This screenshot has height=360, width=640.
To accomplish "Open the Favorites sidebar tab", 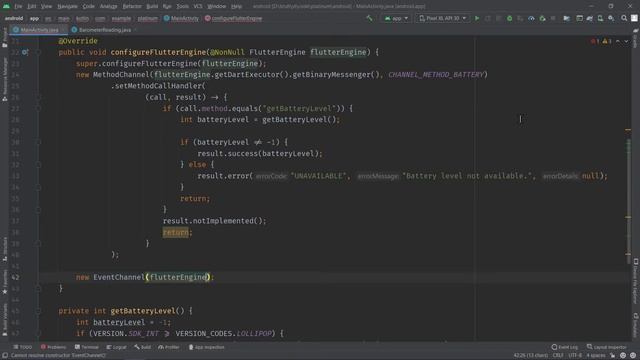I will (4, 282).
